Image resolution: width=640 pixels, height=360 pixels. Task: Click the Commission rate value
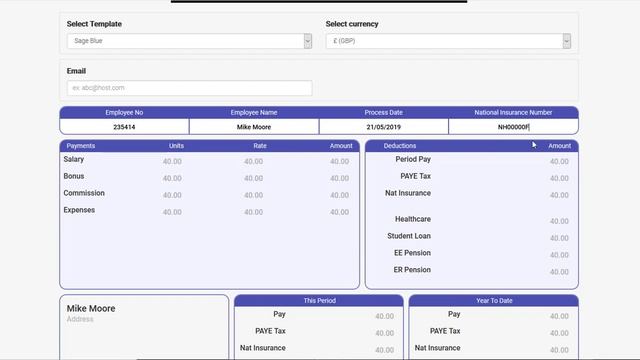(253, 195)
